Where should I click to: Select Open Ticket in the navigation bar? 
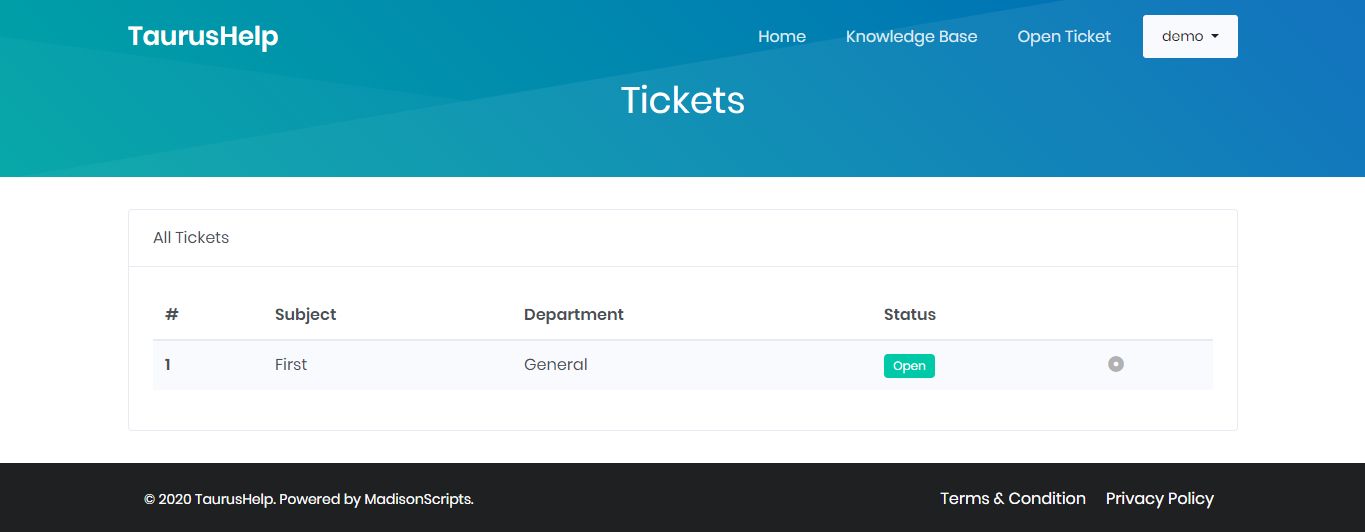1064,36
